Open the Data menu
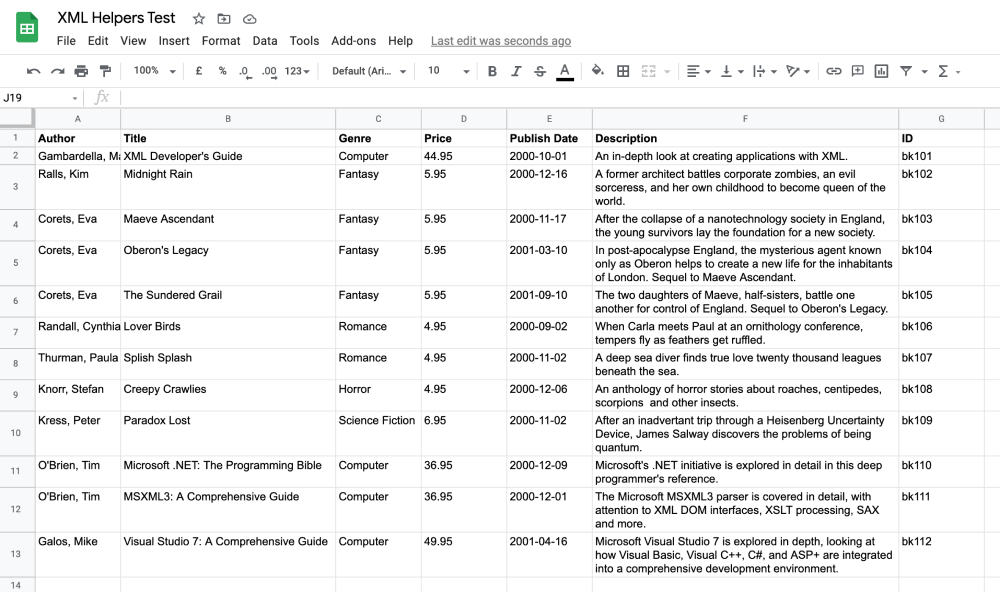Image resolution: width=1000 pixels, height=592 pixels. pyautogui.click(x=267, y=41)
